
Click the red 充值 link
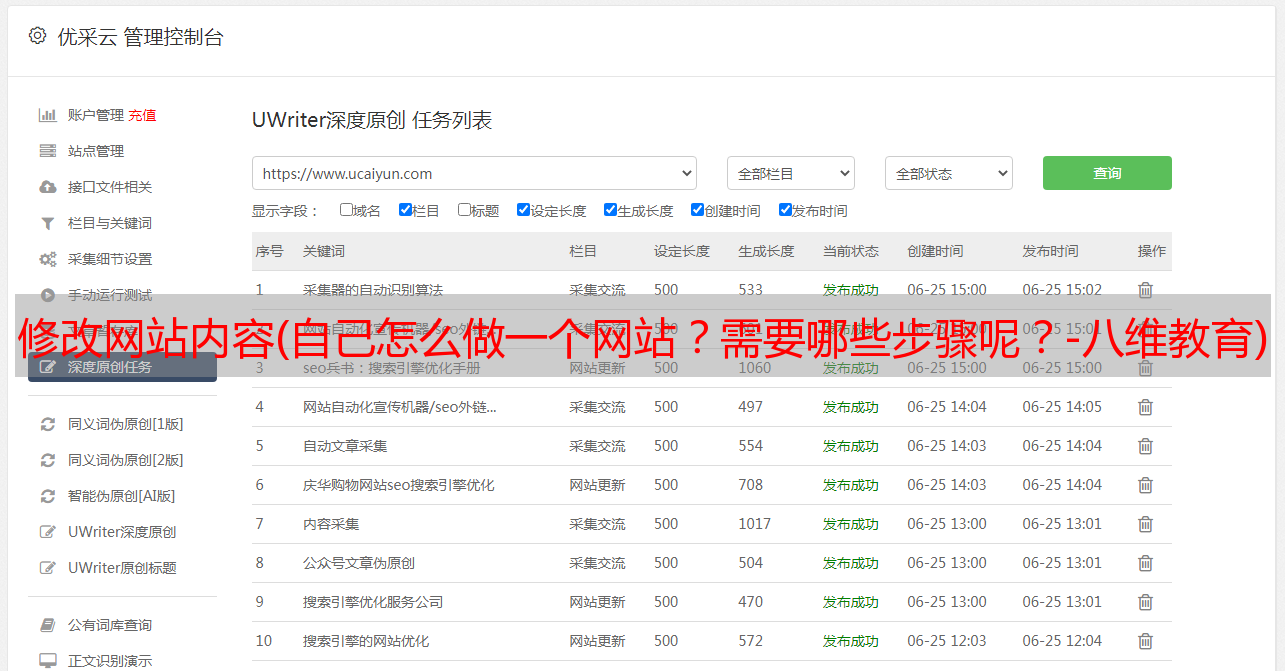[x=142, y=115]
